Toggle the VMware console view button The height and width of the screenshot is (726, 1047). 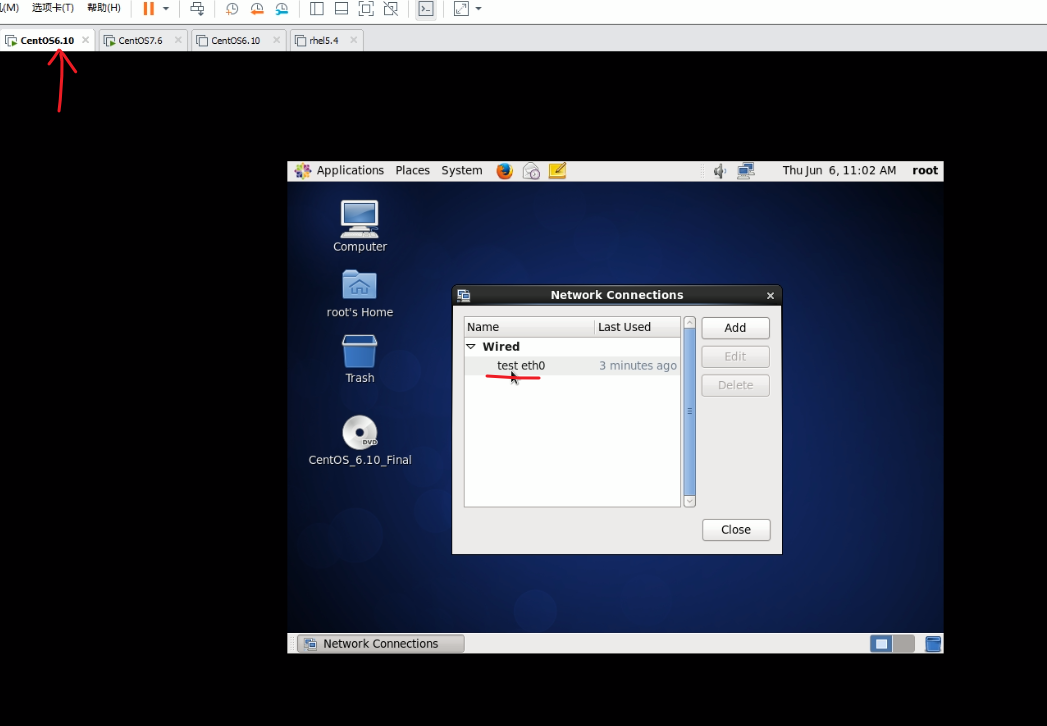point(426,9)
